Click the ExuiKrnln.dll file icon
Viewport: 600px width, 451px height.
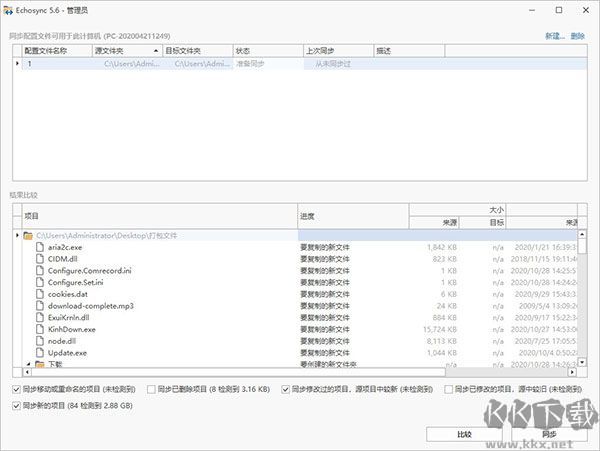coord(40,317)
